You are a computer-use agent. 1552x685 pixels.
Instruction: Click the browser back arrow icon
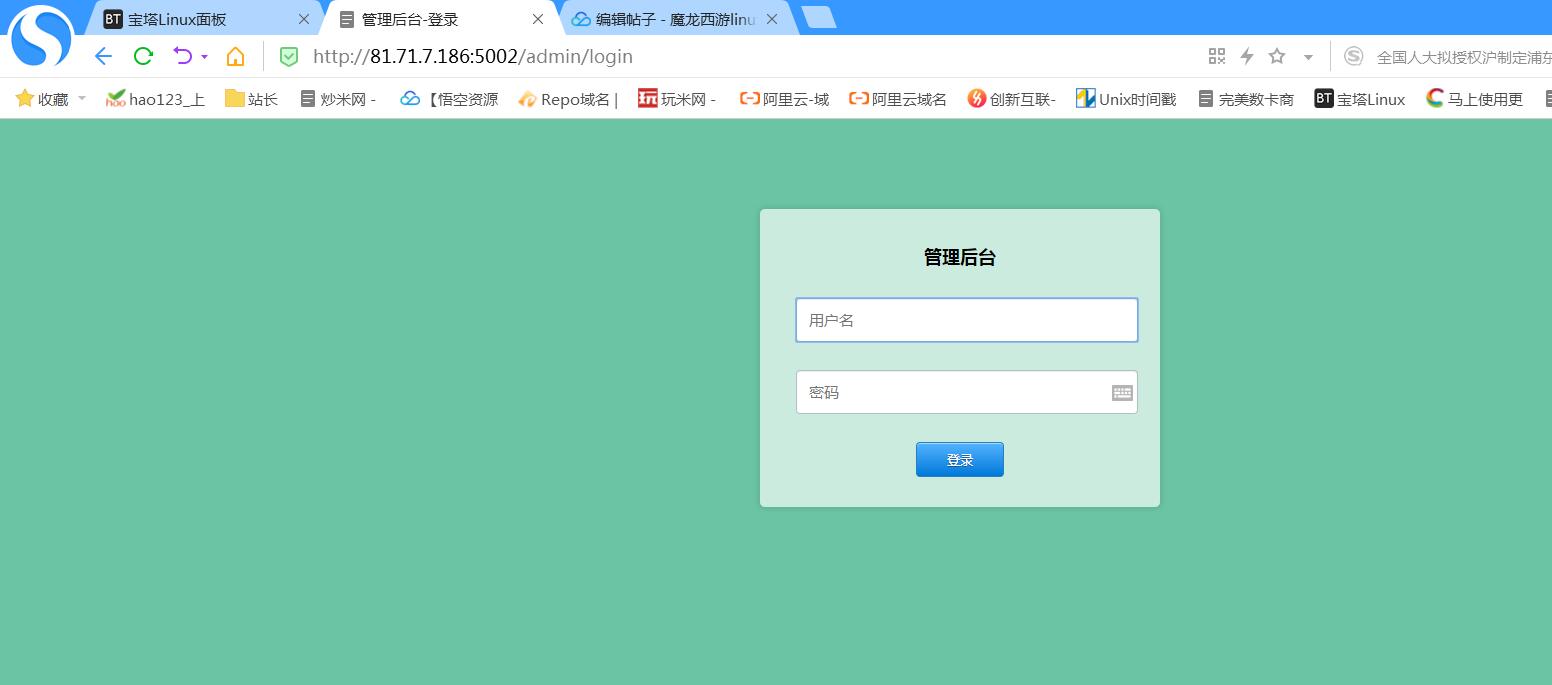pyautogui.click(x=103, y=56)
